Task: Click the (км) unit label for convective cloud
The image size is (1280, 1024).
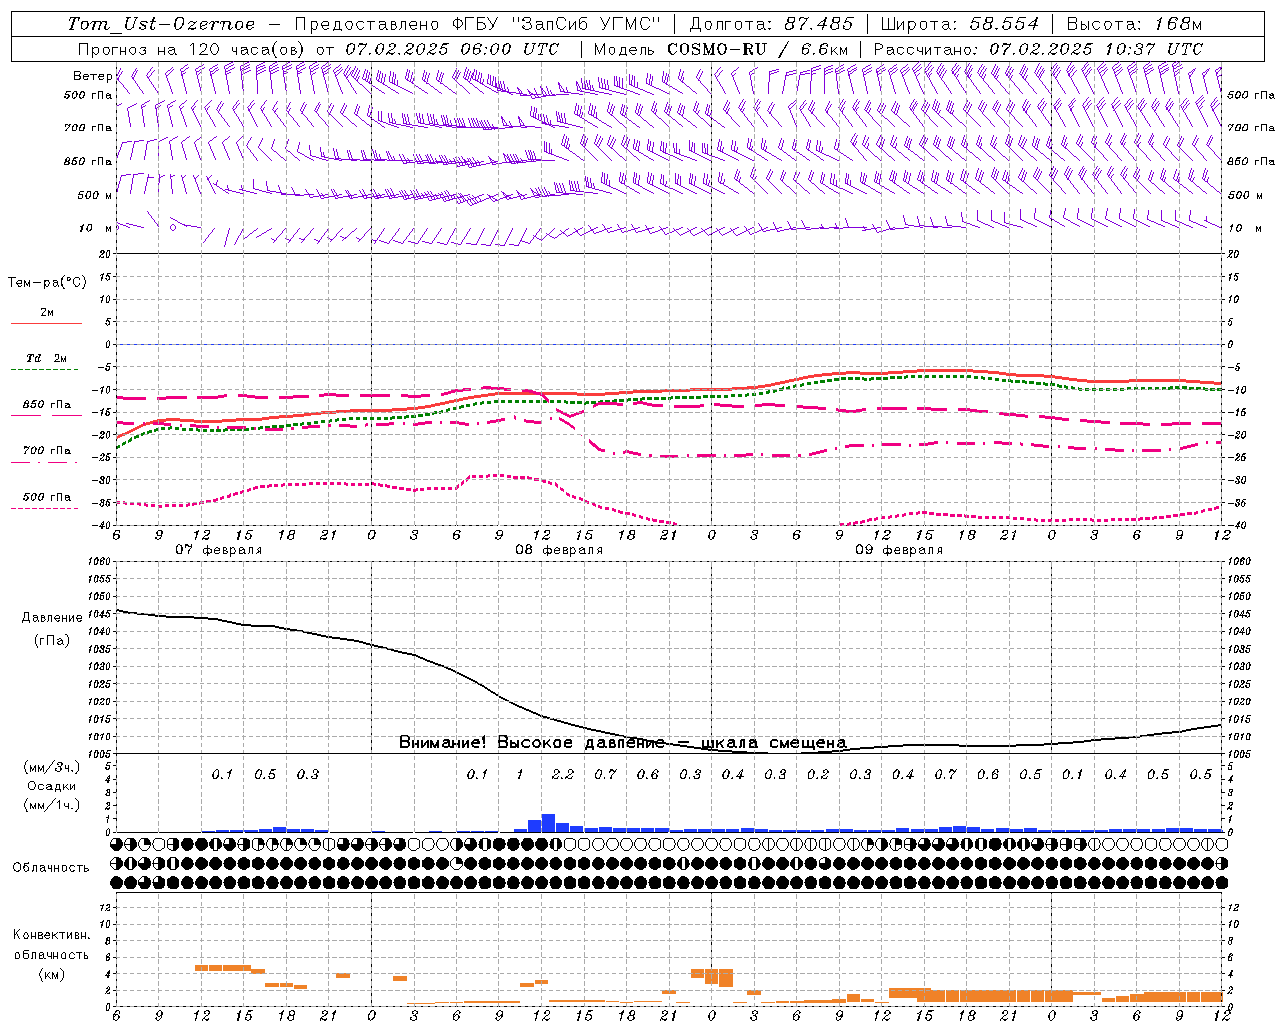Action: [51, 974]
